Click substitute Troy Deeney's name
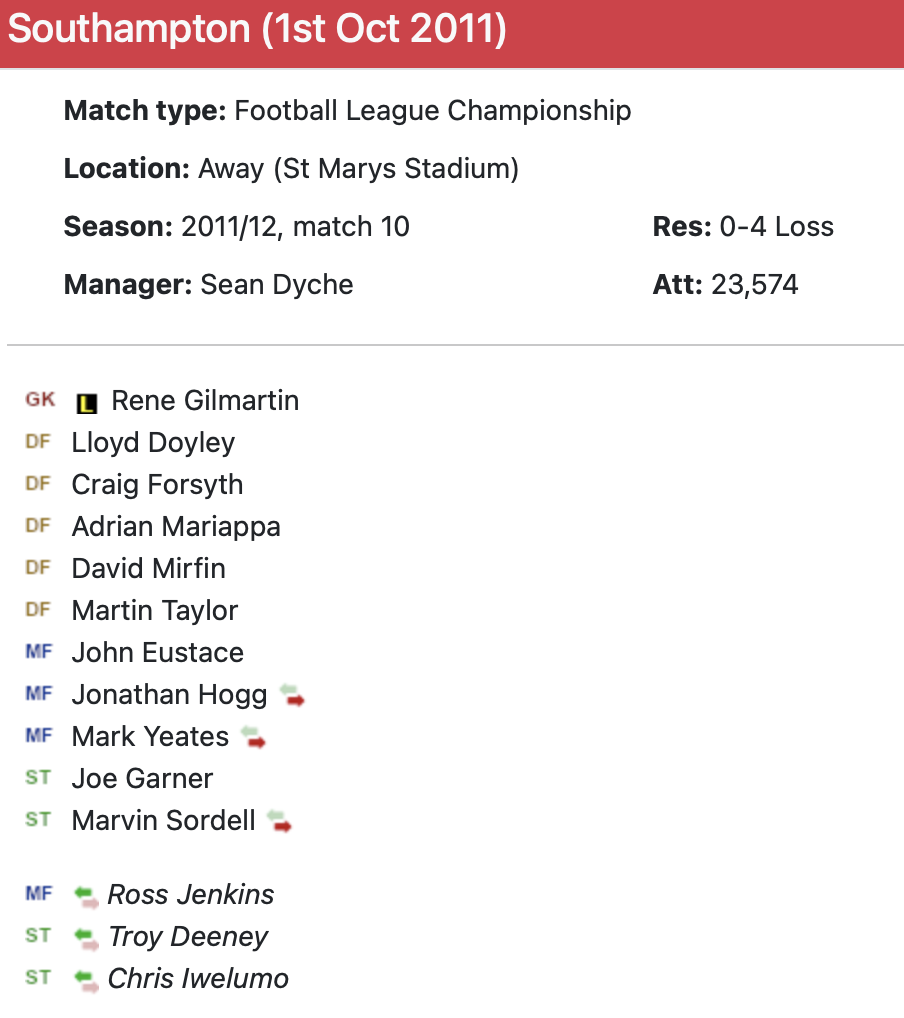904x1018 pixels. pos(188,937)
